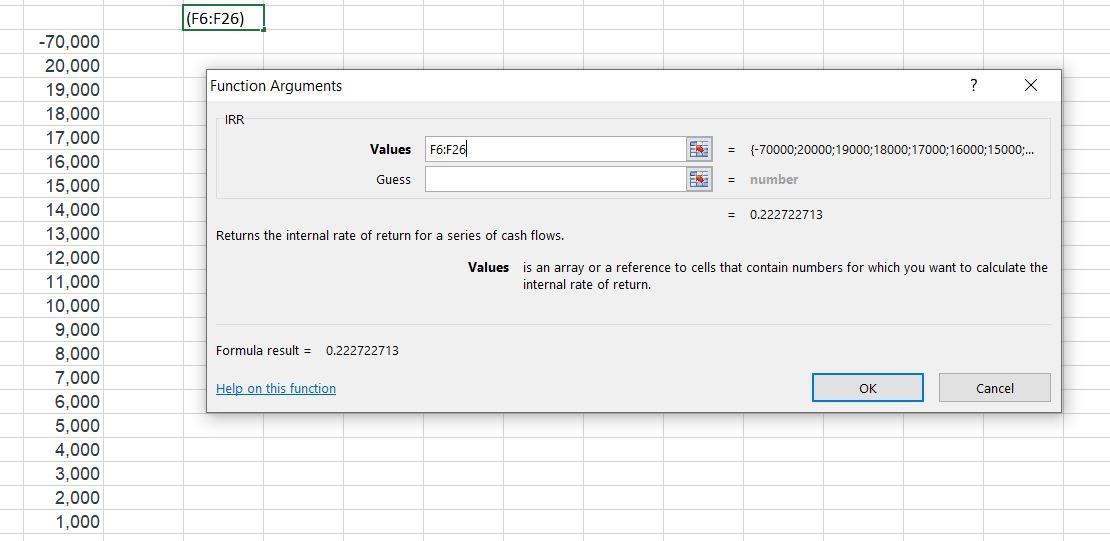Click the internal rate of return description sentence
1110x541 pixels.
tap(390, 236)
